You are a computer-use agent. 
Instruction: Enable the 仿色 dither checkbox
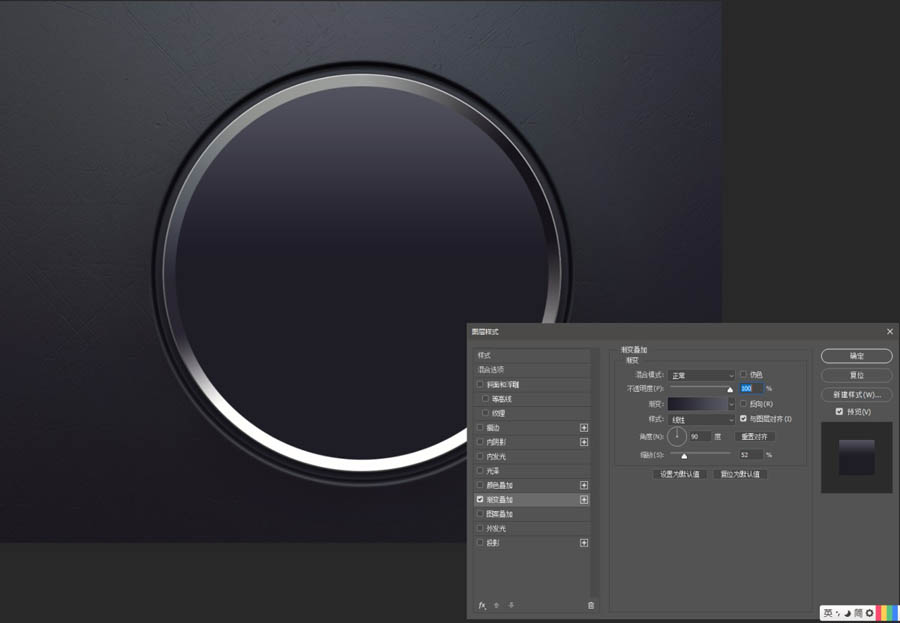click(x=743, y=375)
